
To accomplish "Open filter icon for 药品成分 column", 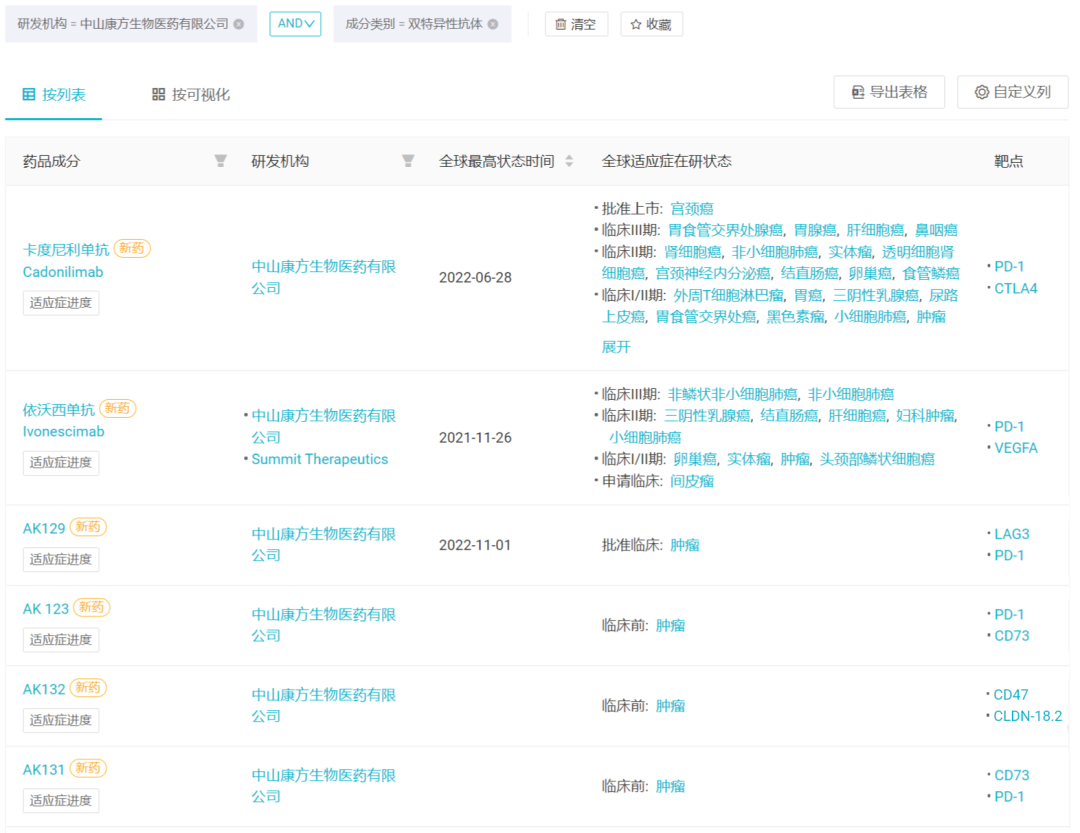I will [x=220, y=161].
